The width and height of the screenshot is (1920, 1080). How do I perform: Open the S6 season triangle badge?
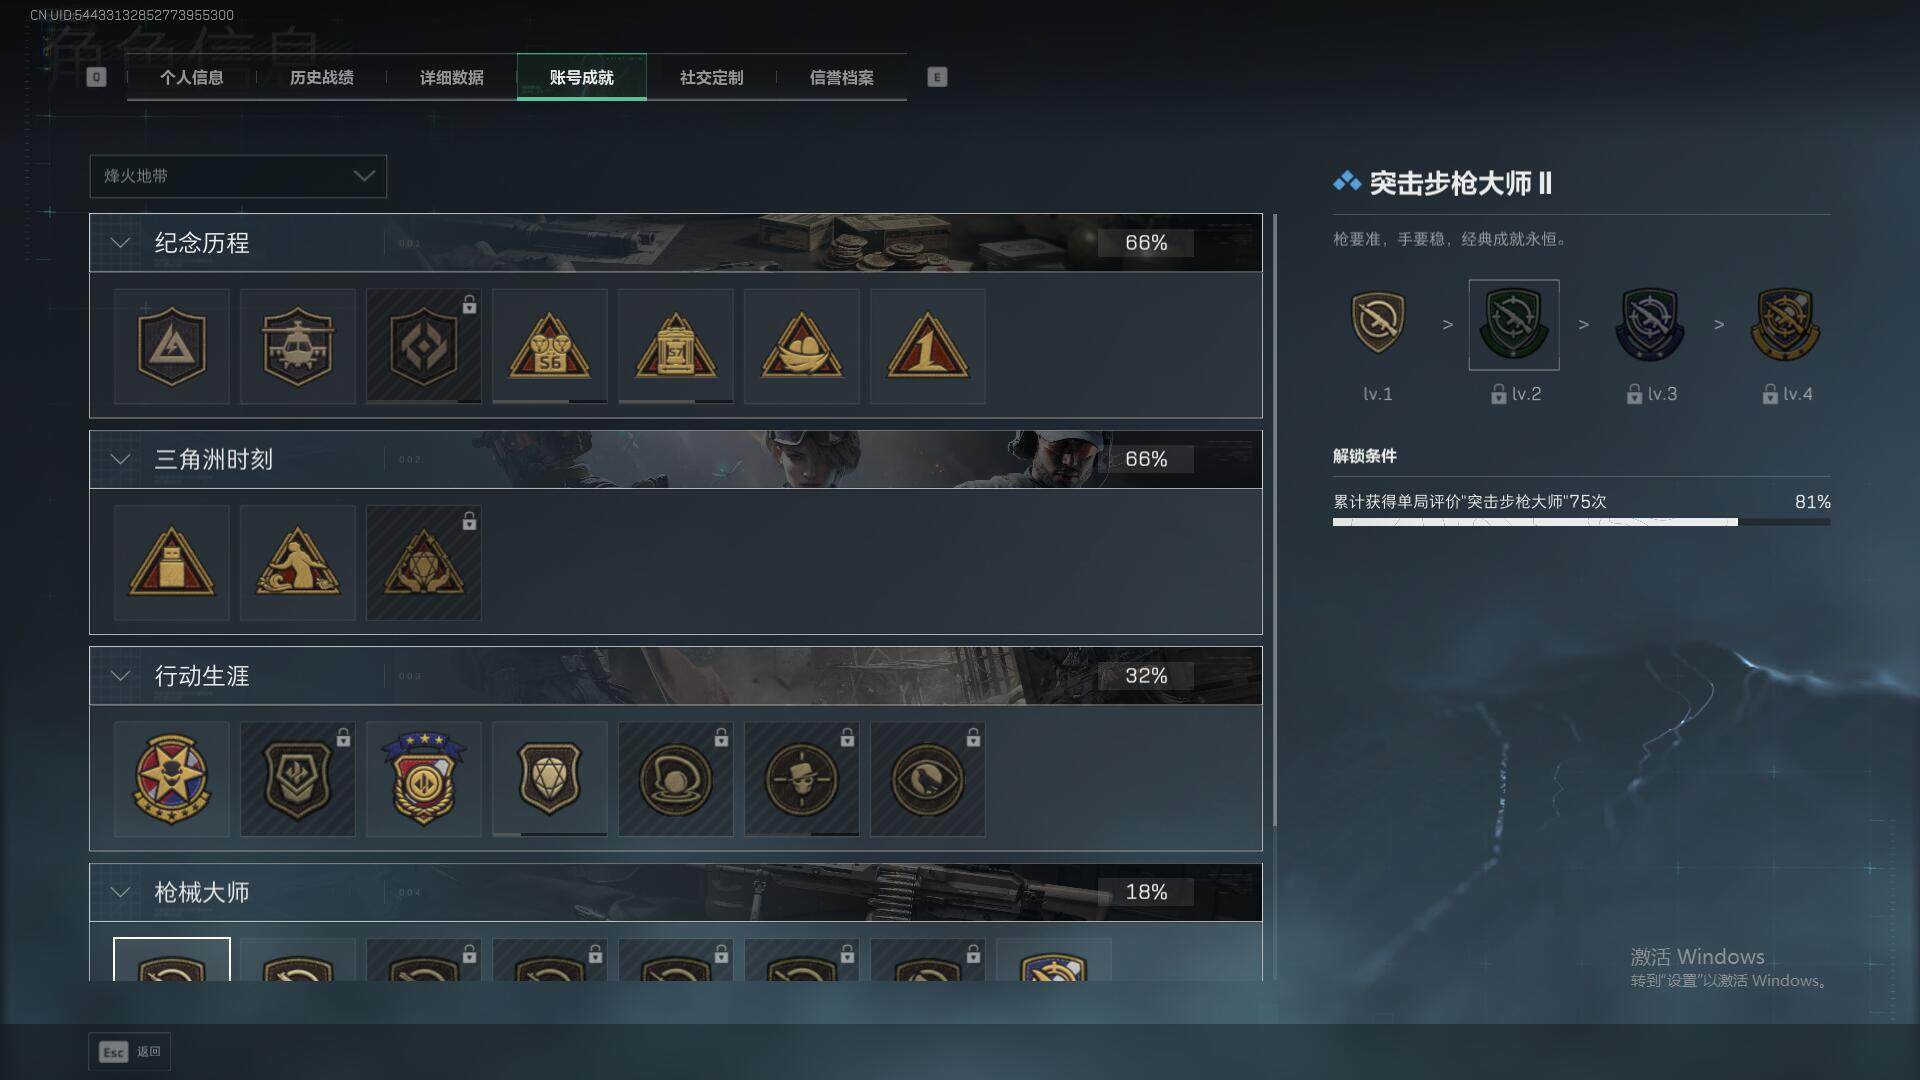[x=549, y=346]
